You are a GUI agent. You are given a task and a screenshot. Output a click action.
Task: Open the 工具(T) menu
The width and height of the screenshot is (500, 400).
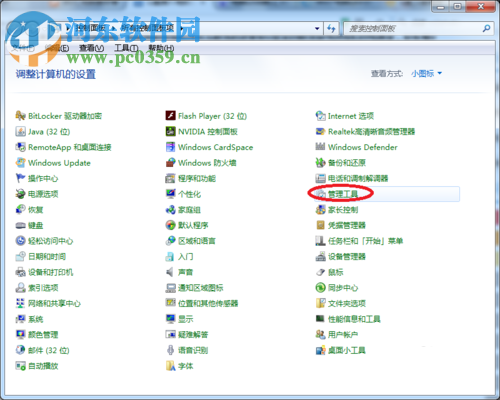[x=126, y=48]
